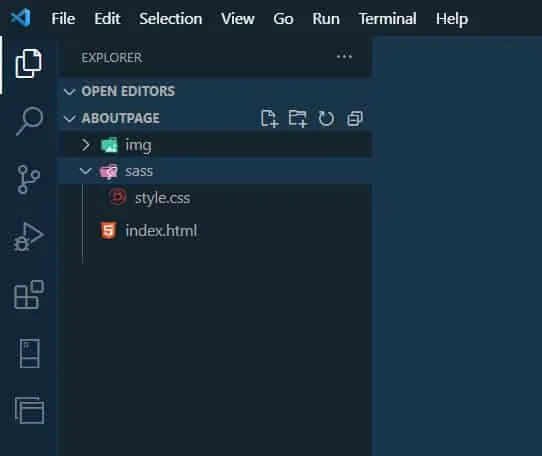Open the Run and Debug view
The height and width of the screenshot is (456, 542).
coord(28,237)
